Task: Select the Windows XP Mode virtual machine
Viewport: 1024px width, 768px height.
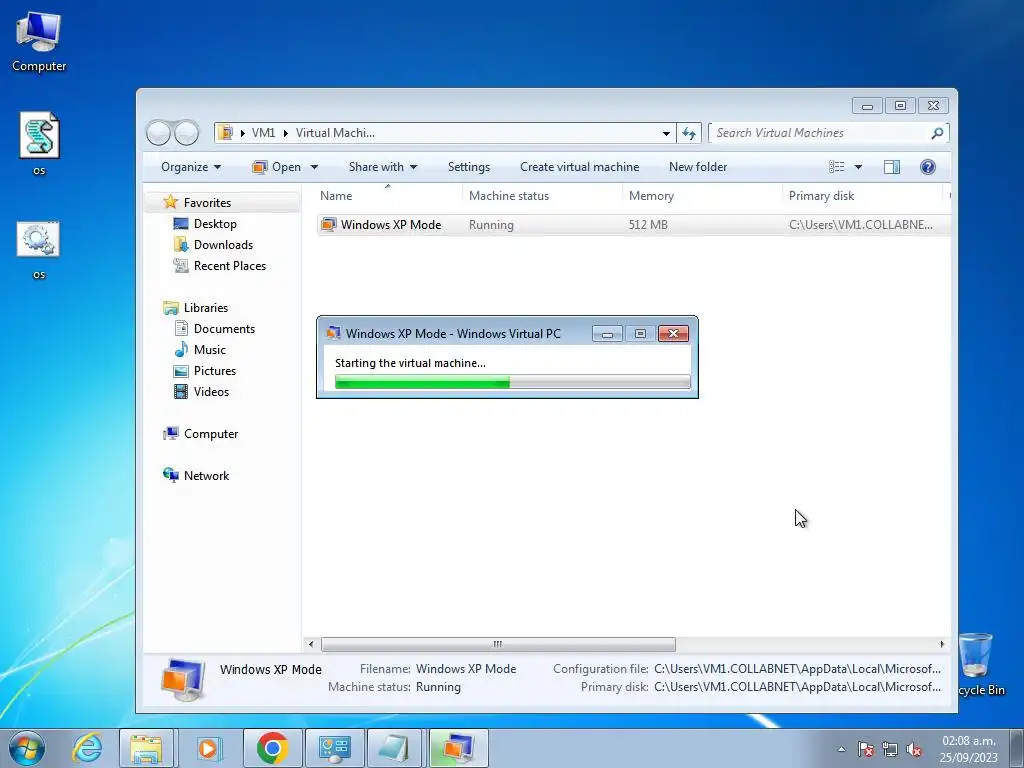Action: coord(391,225)
